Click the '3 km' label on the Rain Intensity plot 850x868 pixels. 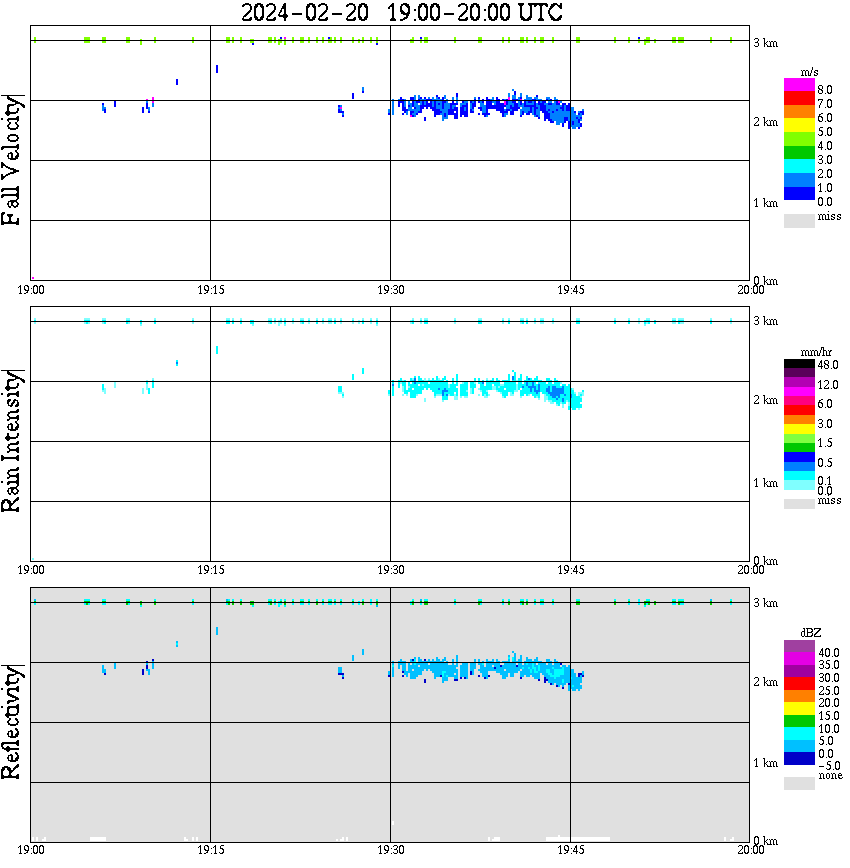tap(765, 321)
